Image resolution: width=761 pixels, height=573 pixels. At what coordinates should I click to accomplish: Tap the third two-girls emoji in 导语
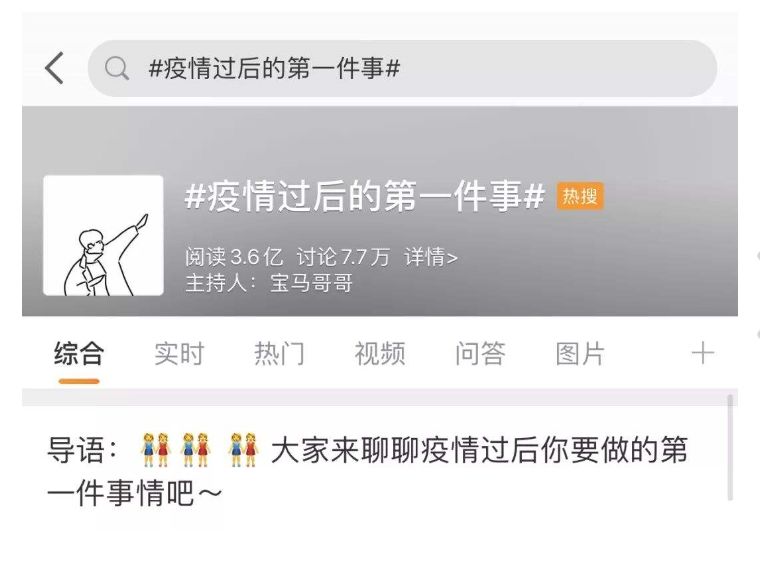coord(243,450)
